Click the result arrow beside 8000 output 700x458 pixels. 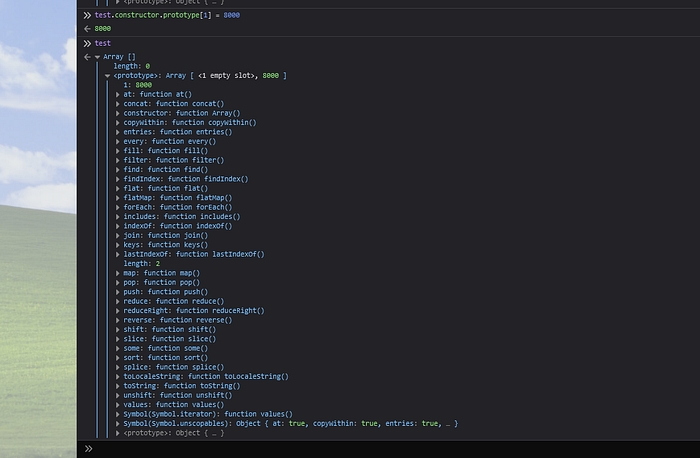[x=87, y=30]
